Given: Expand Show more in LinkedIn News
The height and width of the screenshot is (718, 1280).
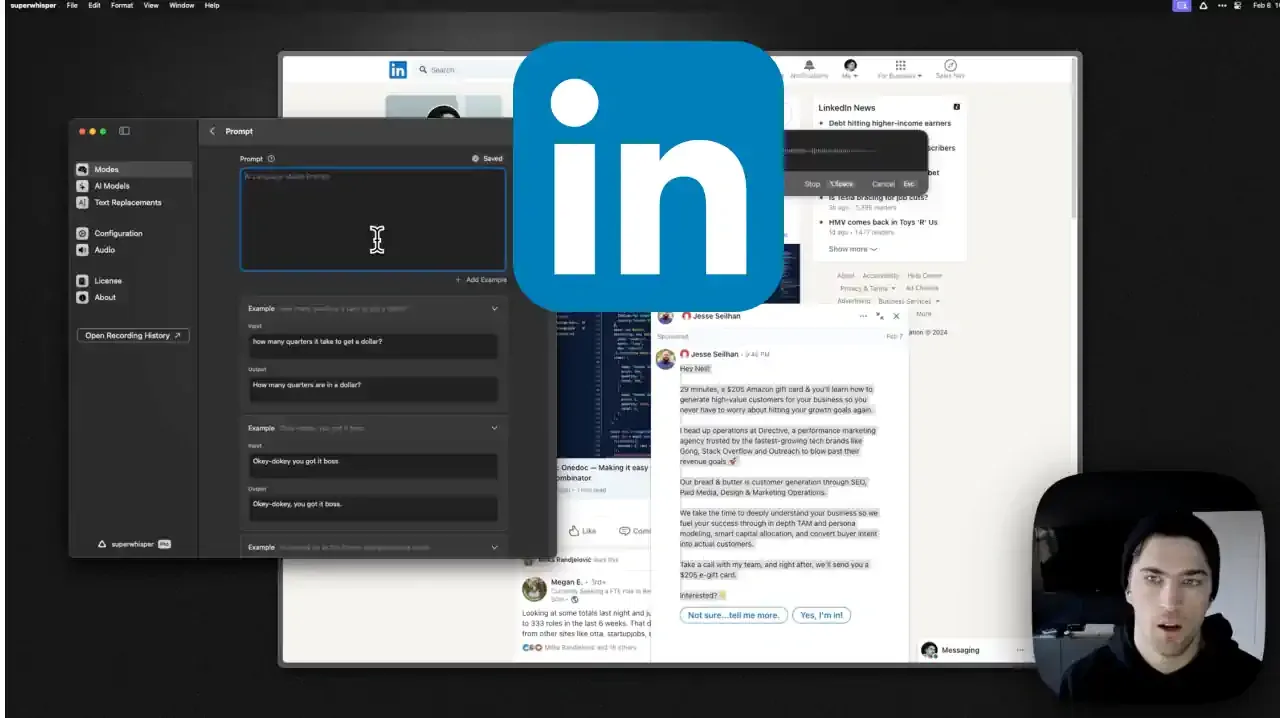Looking at the screenshot, I should pos(852,249).
